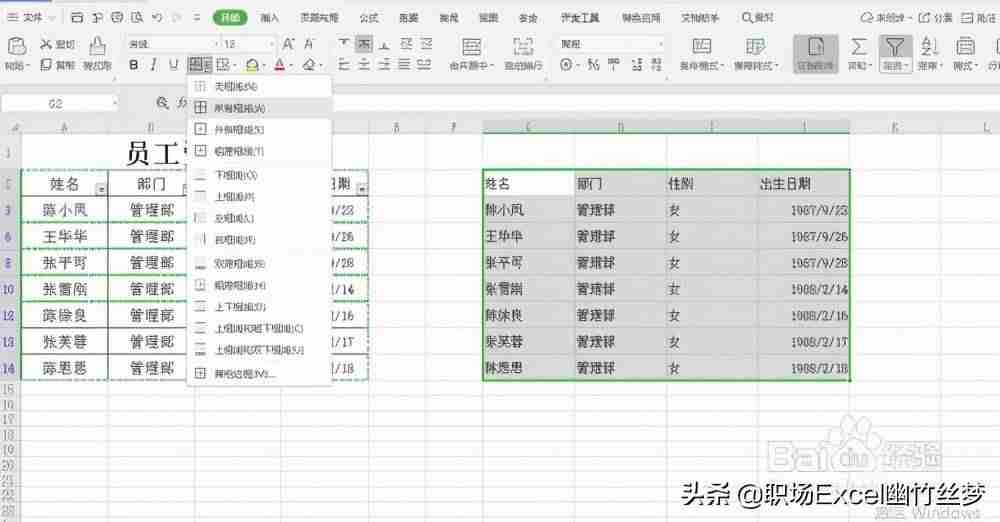
Task: Click 出生日期 header in right table
Action: (x=804, y=184)
